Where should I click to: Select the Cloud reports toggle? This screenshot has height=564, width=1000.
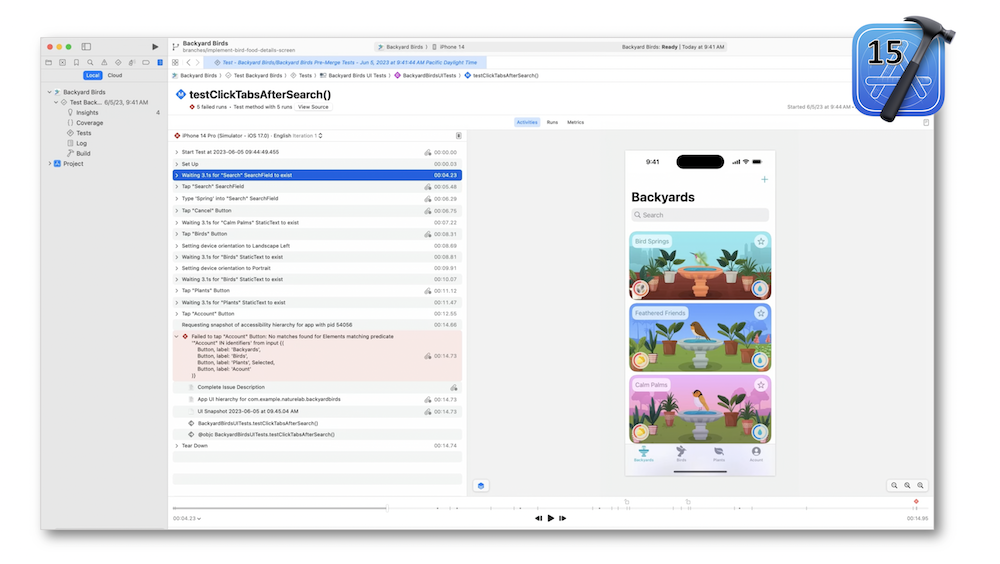coord(115,75)
